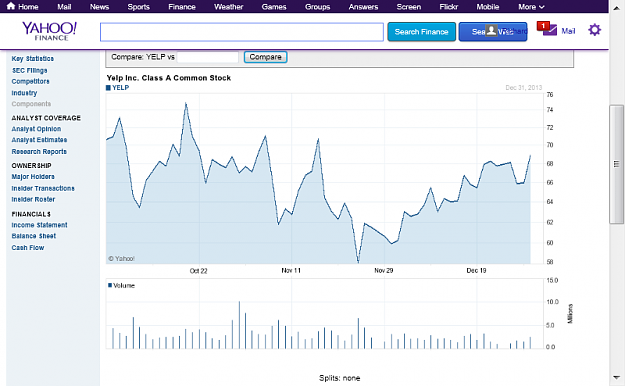Click the OWNERSHIP section heading
Viewport: 625px width, 386px height.
(31, 165)
